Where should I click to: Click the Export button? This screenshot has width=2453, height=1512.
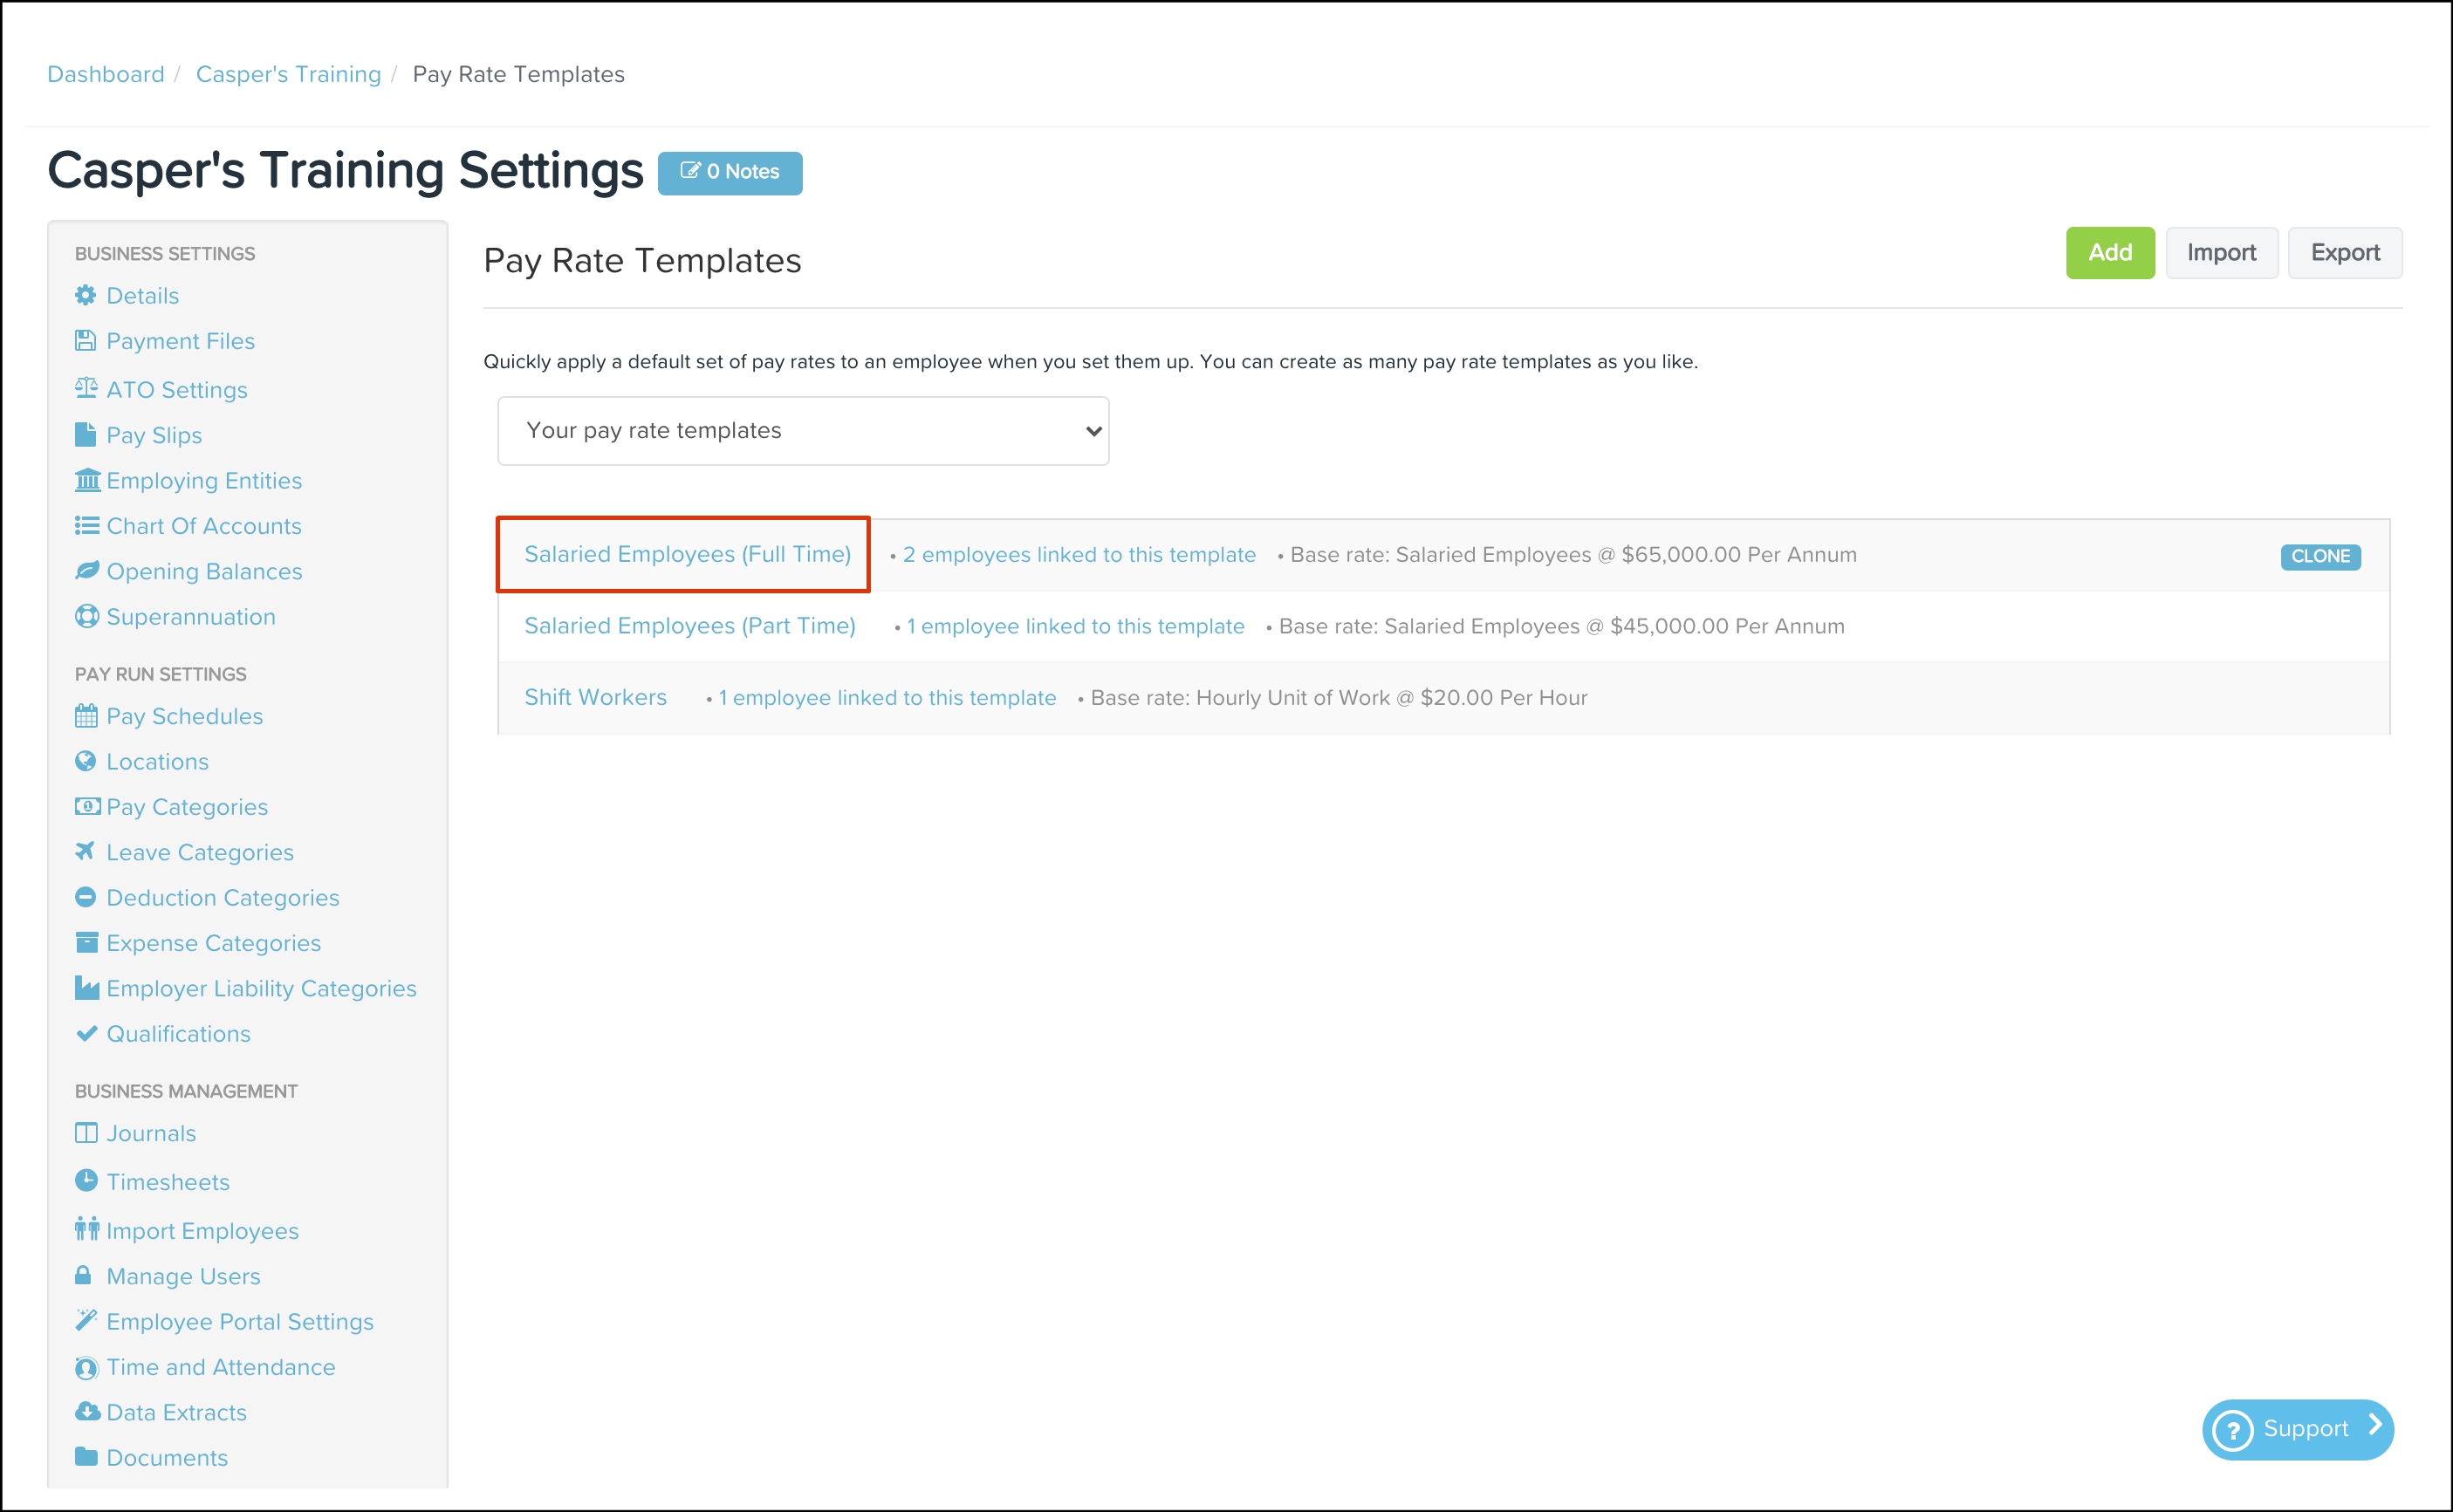(x=2343, y=253)
